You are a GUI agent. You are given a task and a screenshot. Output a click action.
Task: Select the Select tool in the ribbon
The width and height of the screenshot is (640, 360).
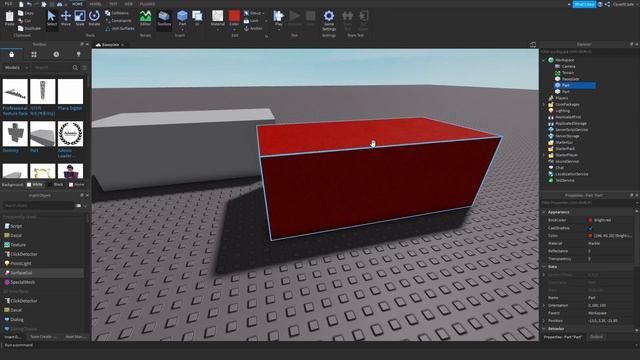coord(51,19)
